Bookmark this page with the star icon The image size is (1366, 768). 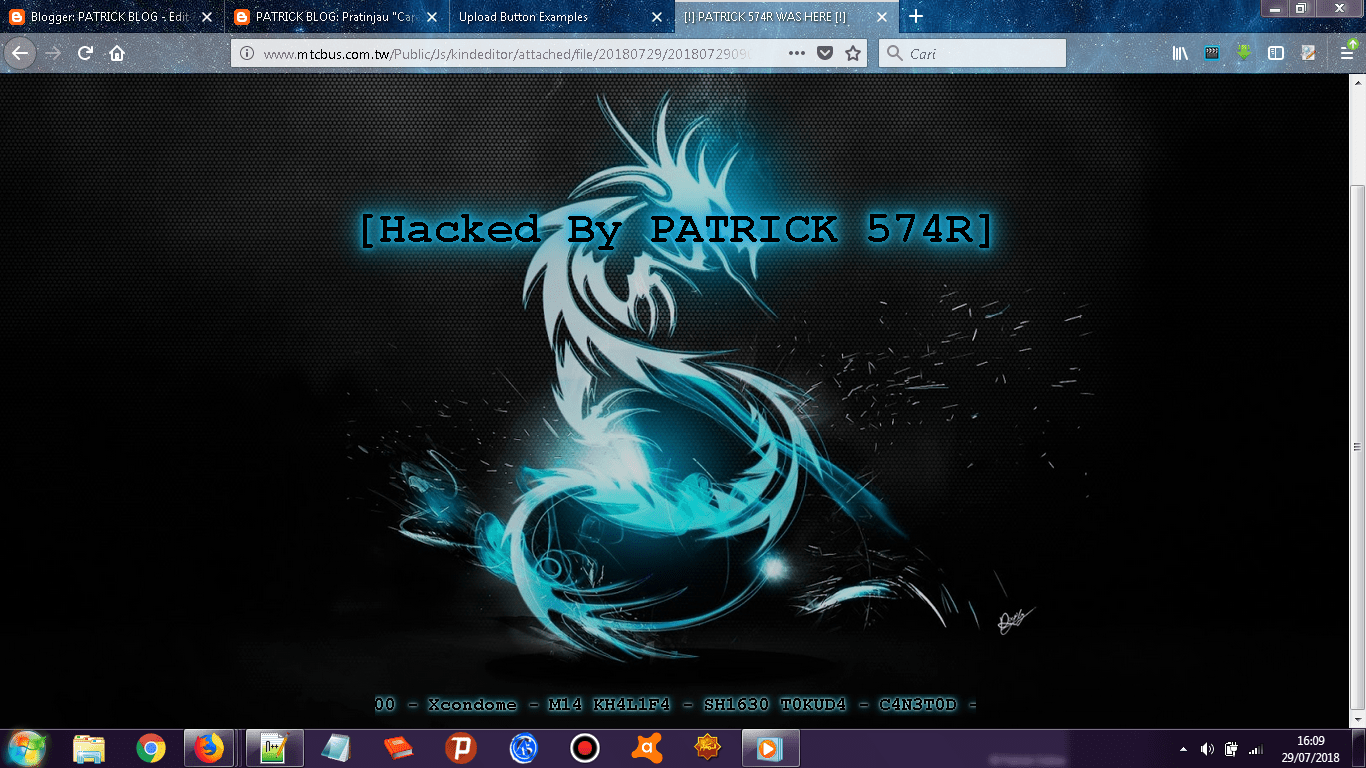852,53
